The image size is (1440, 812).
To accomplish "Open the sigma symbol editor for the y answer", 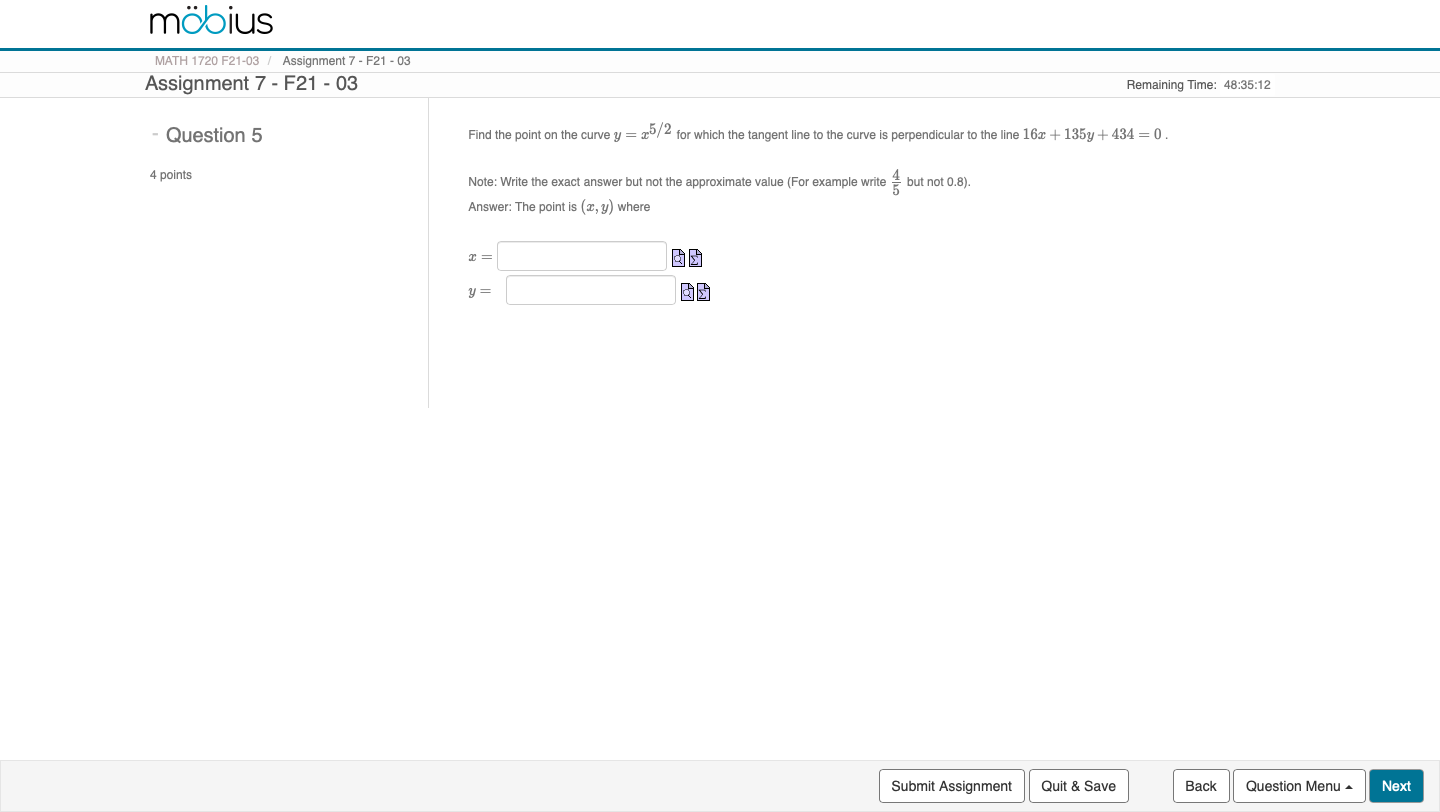I will click(703, 292).
